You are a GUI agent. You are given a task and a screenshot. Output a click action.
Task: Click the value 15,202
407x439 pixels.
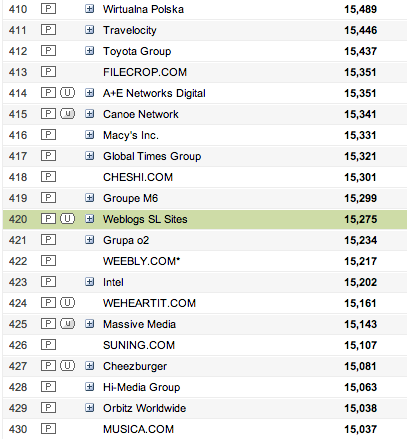click(x=361, y=282)
